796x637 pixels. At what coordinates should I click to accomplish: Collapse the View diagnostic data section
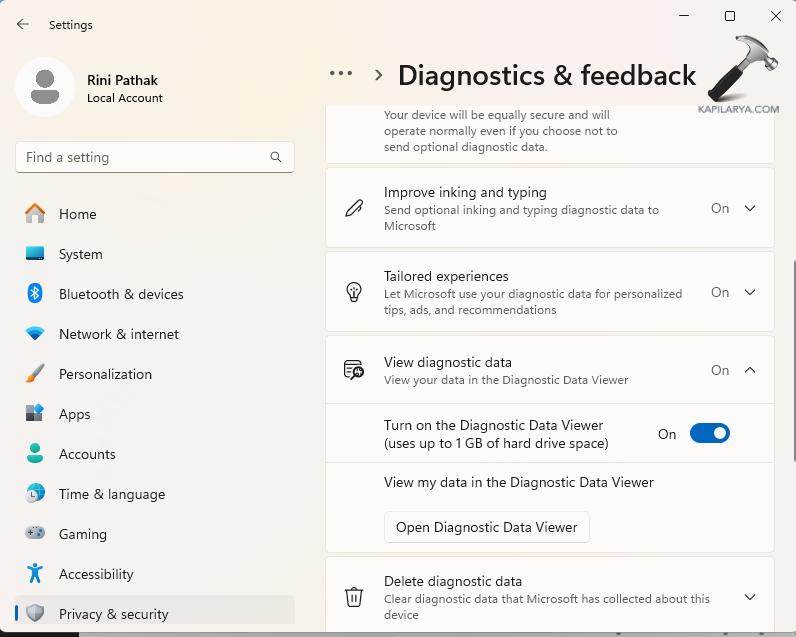750,370
